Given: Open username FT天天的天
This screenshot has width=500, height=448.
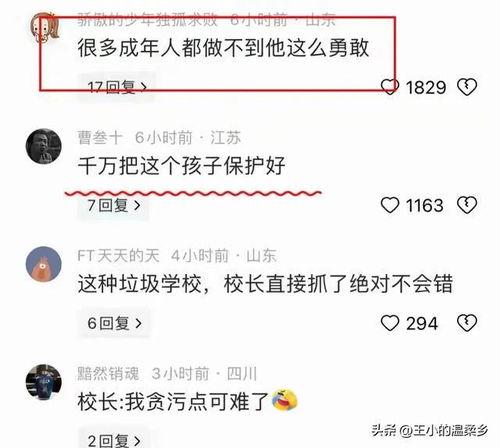Looking at the screenshot, I should 118,256.
